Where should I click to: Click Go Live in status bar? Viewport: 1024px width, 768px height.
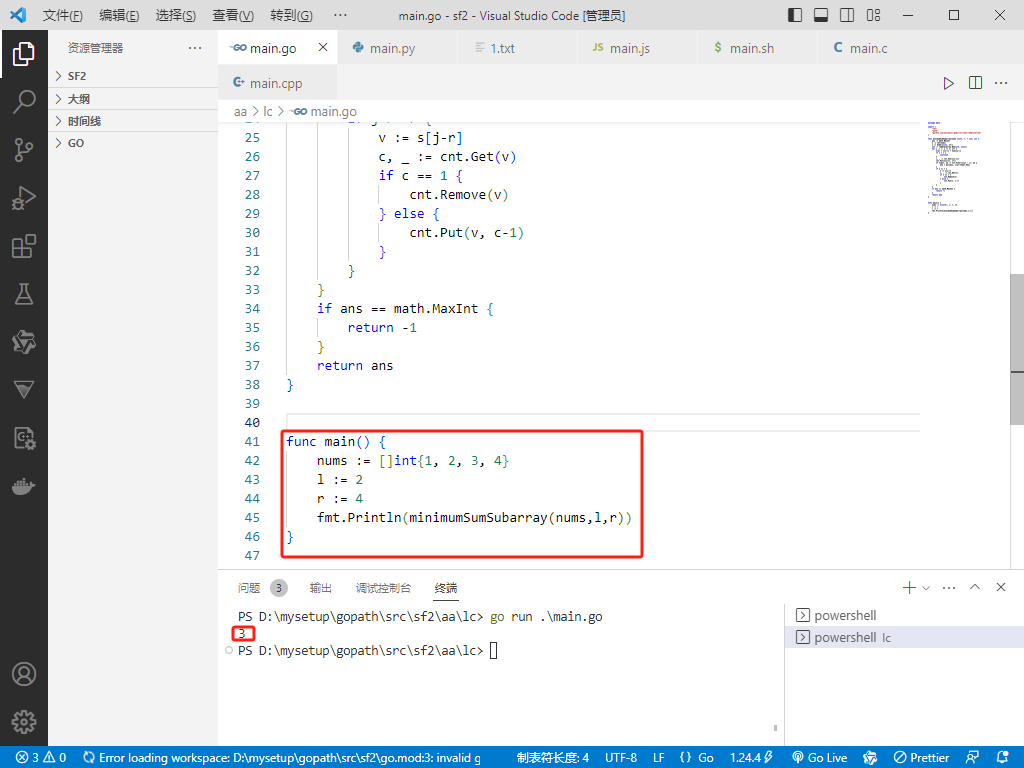coord(820,758)
